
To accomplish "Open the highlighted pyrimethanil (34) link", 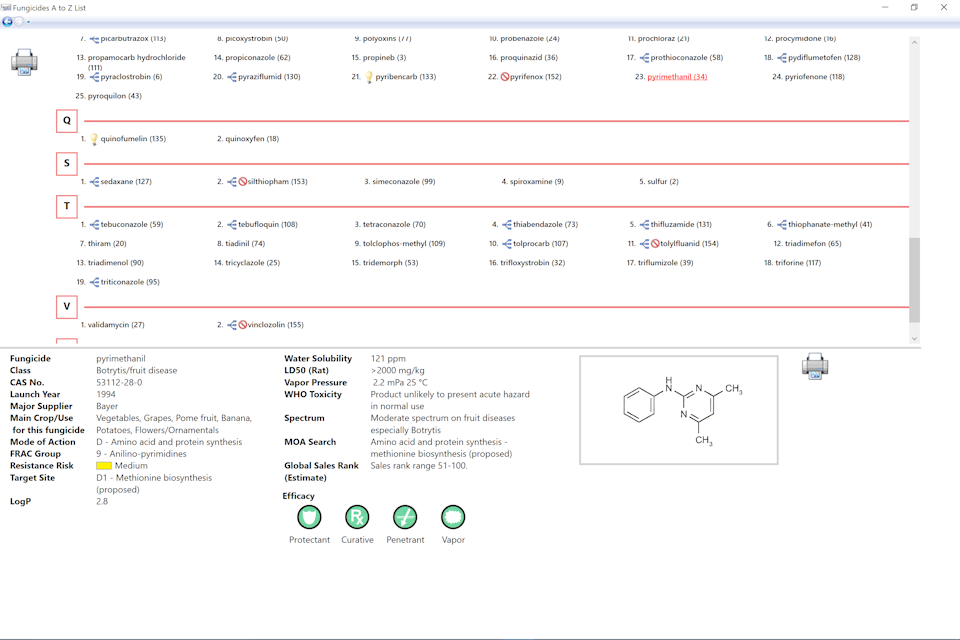I will (x=677, y=77).
